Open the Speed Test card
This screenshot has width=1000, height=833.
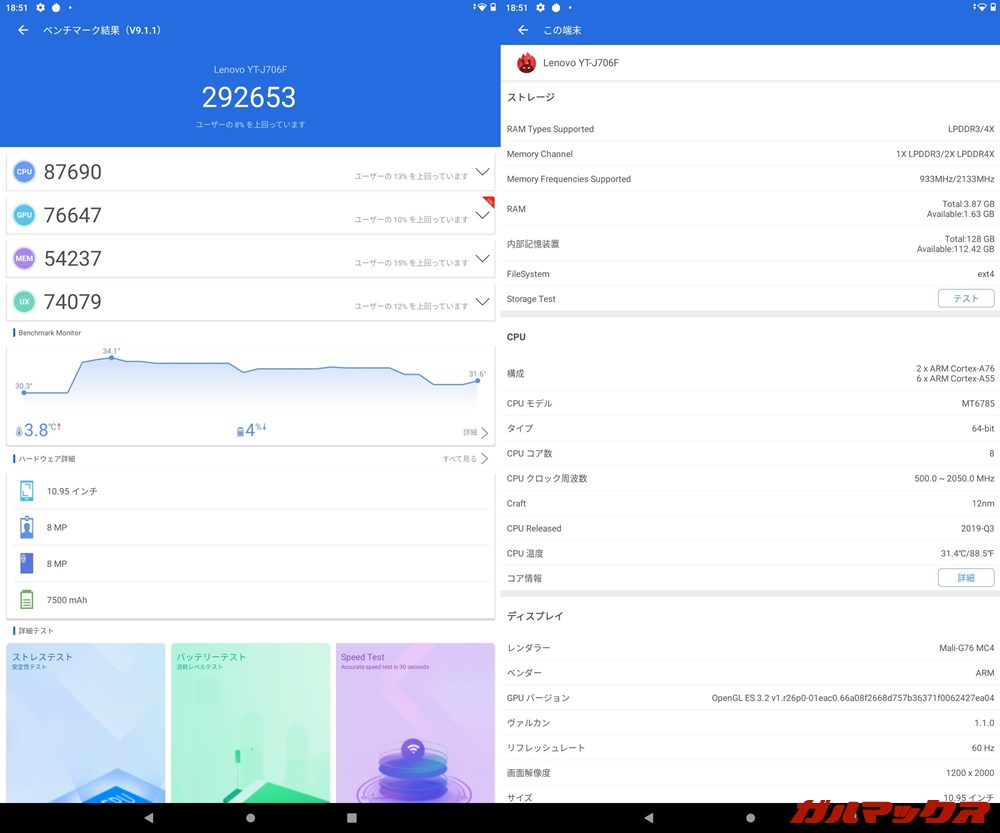[415, 722]
